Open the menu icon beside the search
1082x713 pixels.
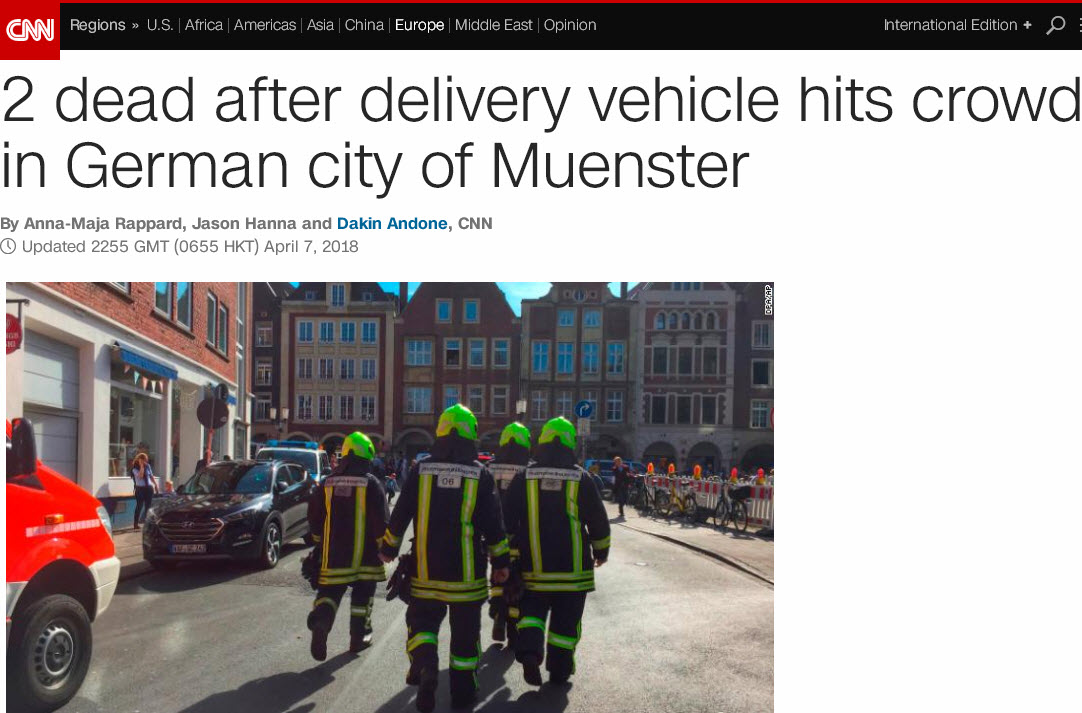point(1079,26)
